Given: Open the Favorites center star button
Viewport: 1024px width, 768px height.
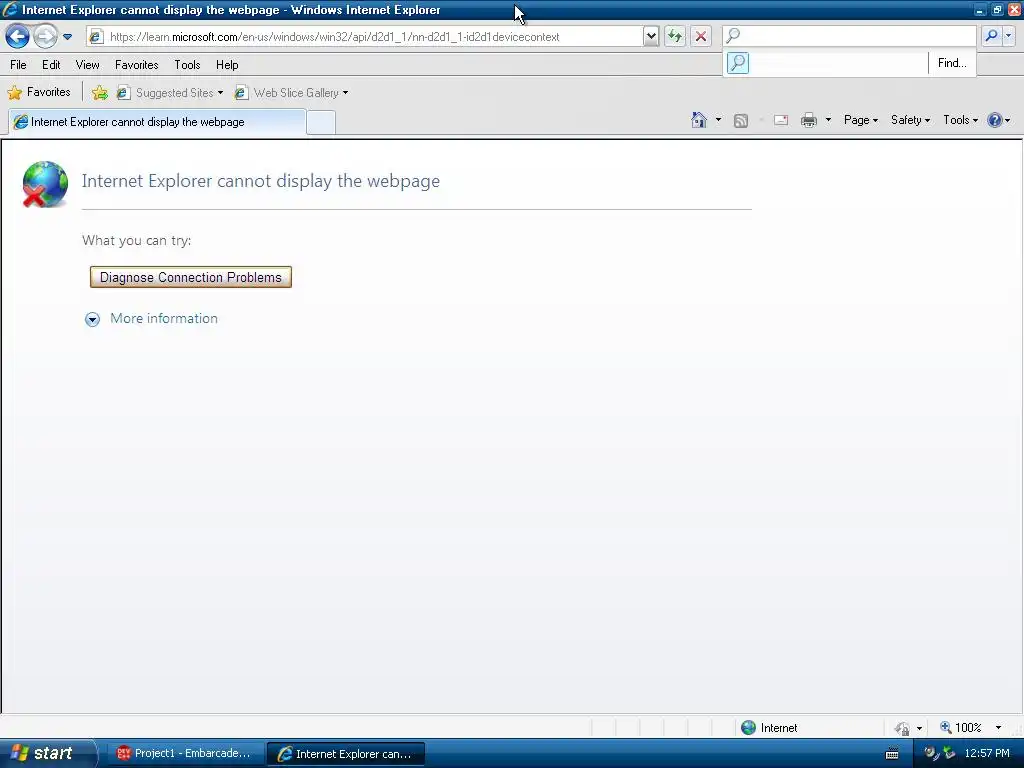Looking at the screenshot, I should tap(39, 92).
